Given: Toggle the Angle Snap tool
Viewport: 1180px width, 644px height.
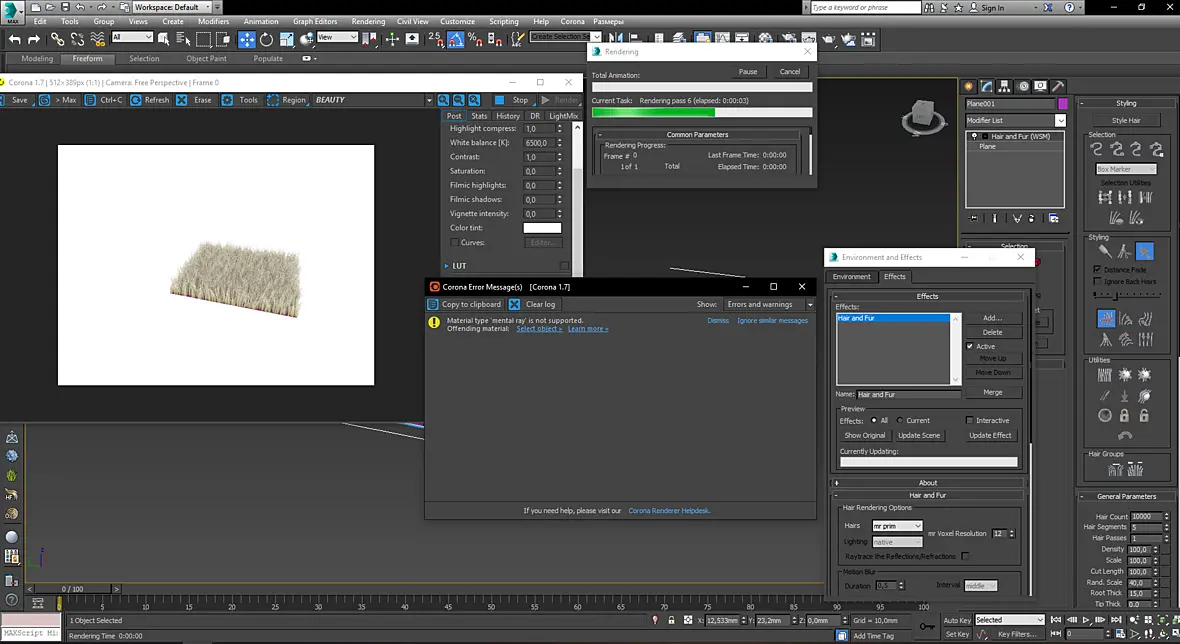Looking at the screenshot, I should click(x=455, y=39).
